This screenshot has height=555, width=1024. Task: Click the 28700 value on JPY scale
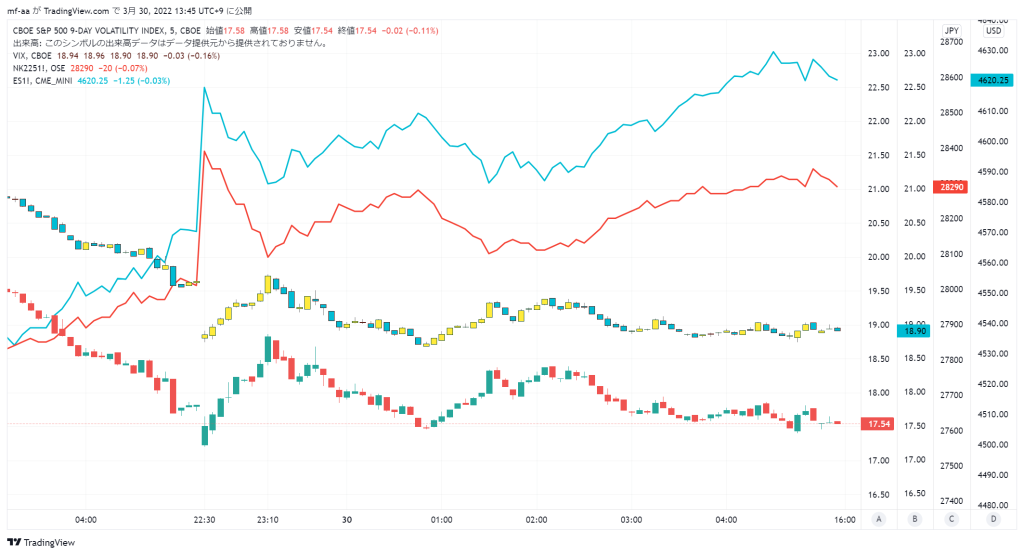[x=952, y=42]
